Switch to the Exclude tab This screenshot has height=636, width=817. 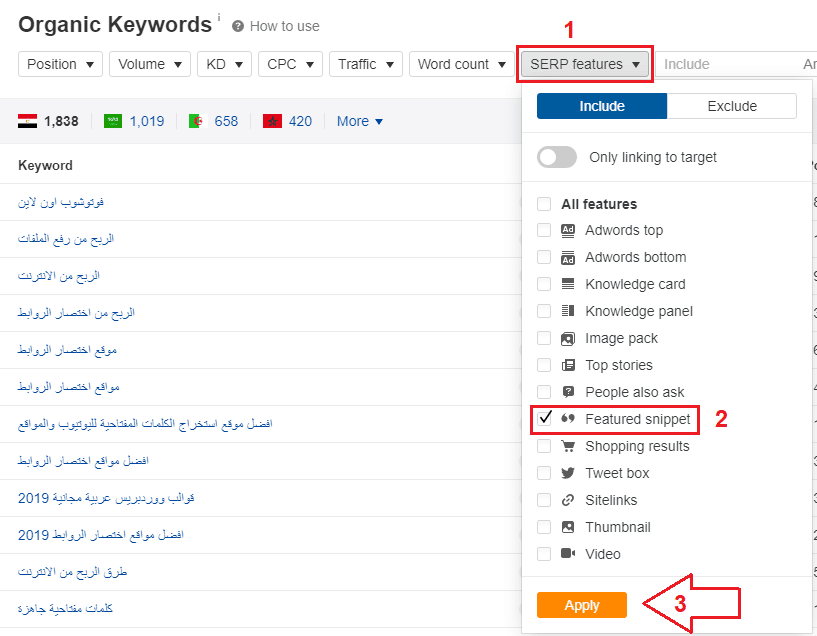click(732, 106)
